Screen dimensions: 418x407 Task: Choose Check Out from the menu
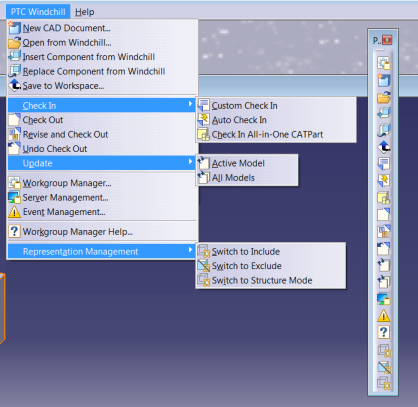(102, 120)
